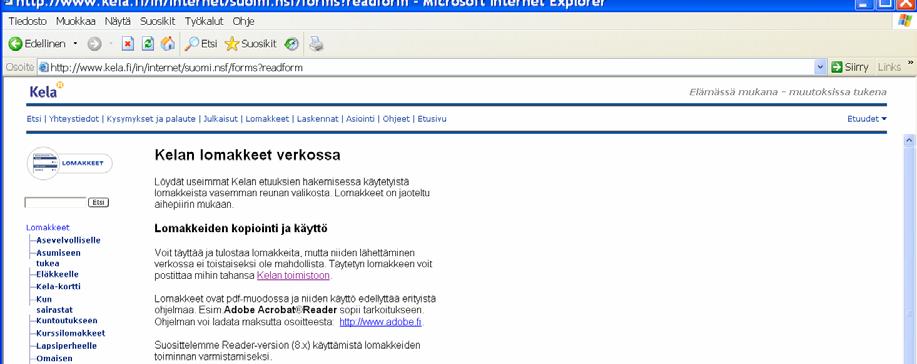917x364 pixels.
Task: Click the Print icon in toolbar
Action: [x=316, y=44]
